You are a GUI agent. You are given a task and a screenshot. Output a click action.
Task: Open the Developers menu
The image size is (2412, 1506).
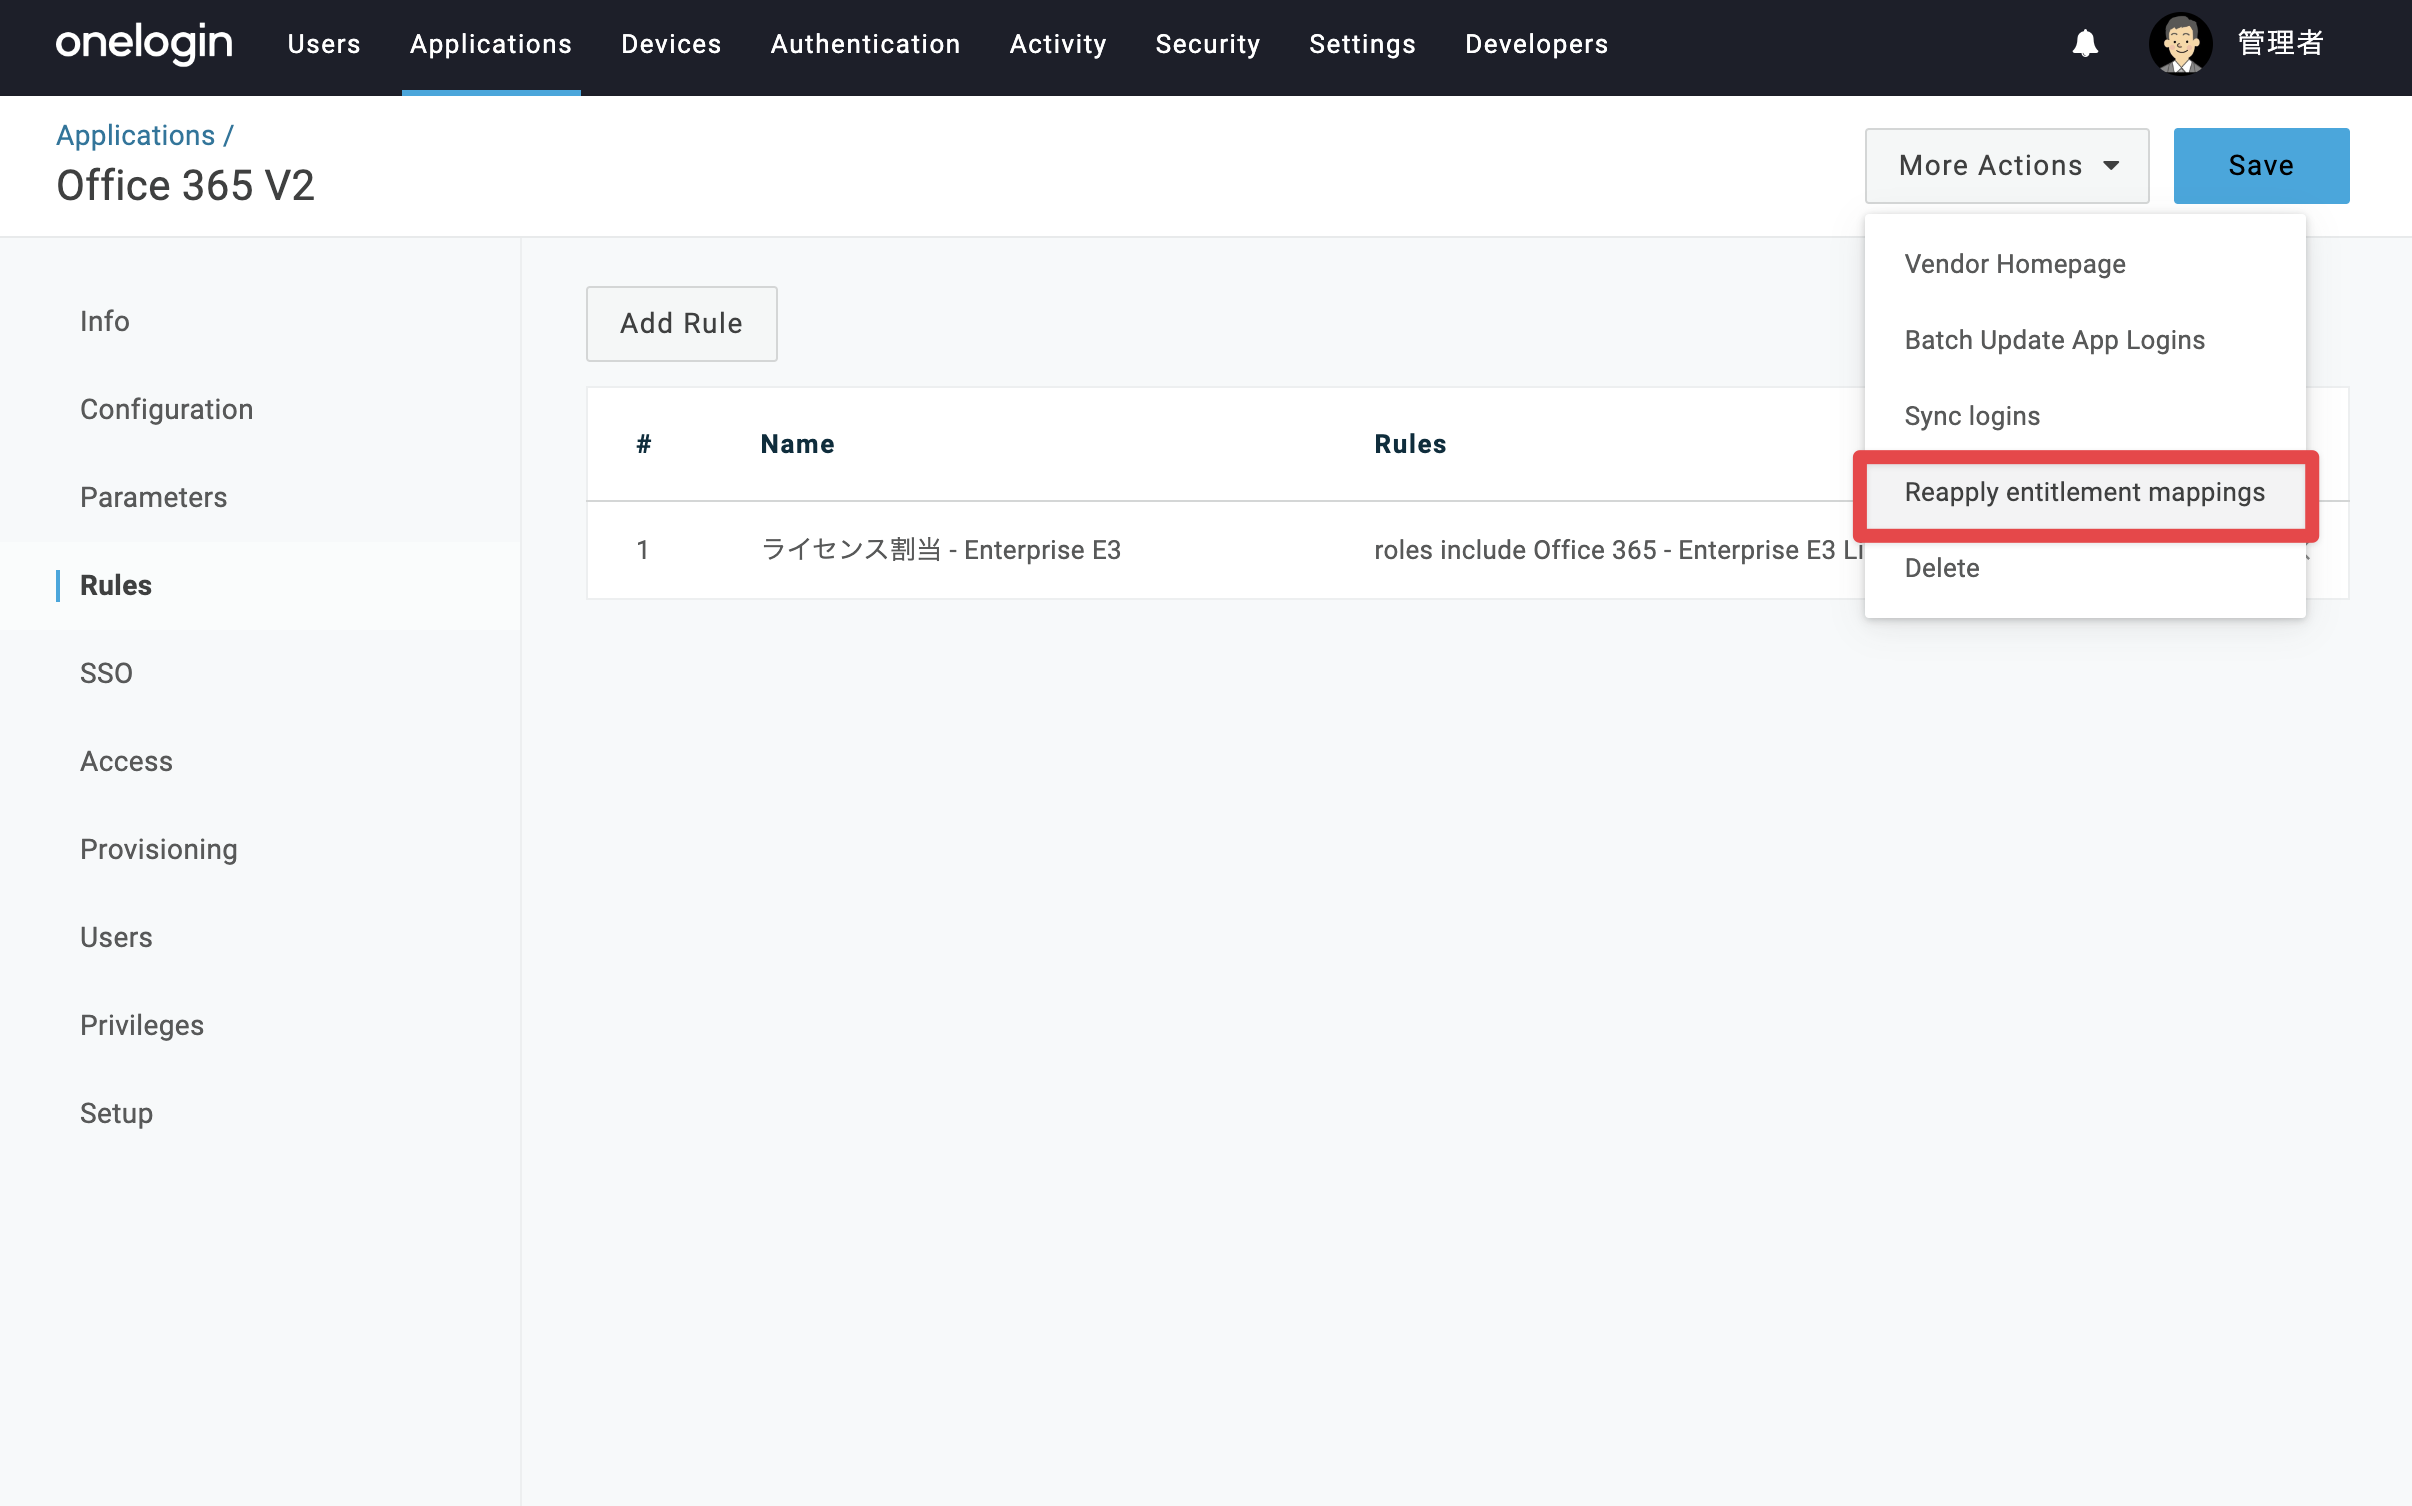point(1537,44)
